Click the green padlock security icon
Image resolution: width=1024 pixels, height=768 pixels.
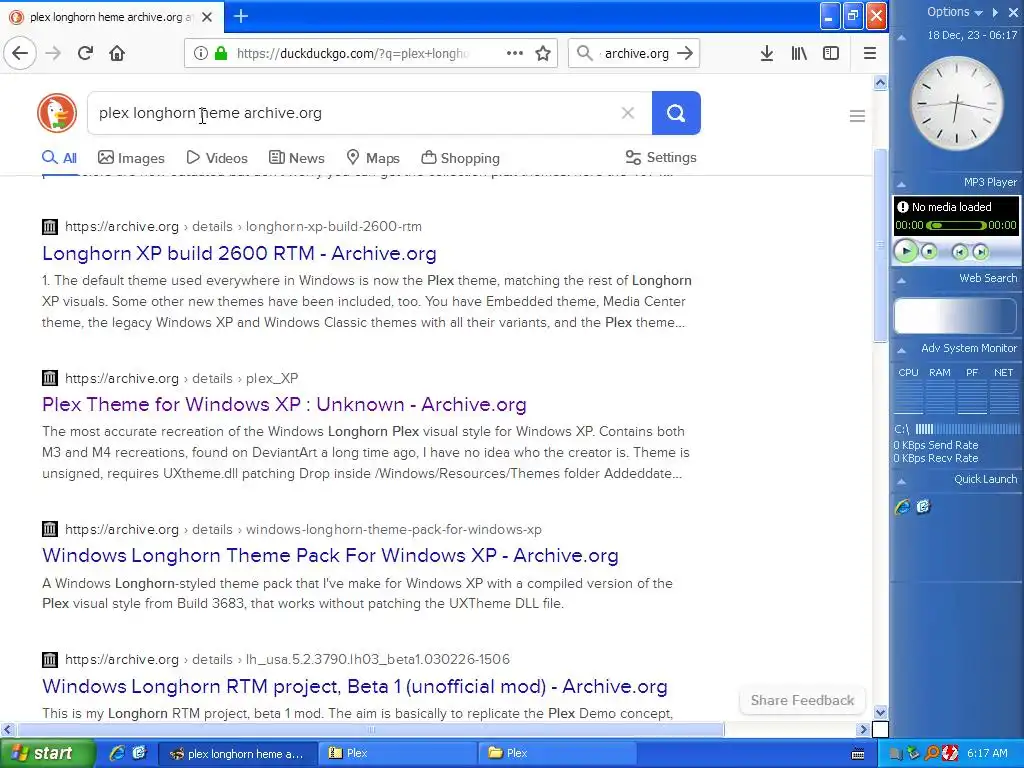point(221,54)
